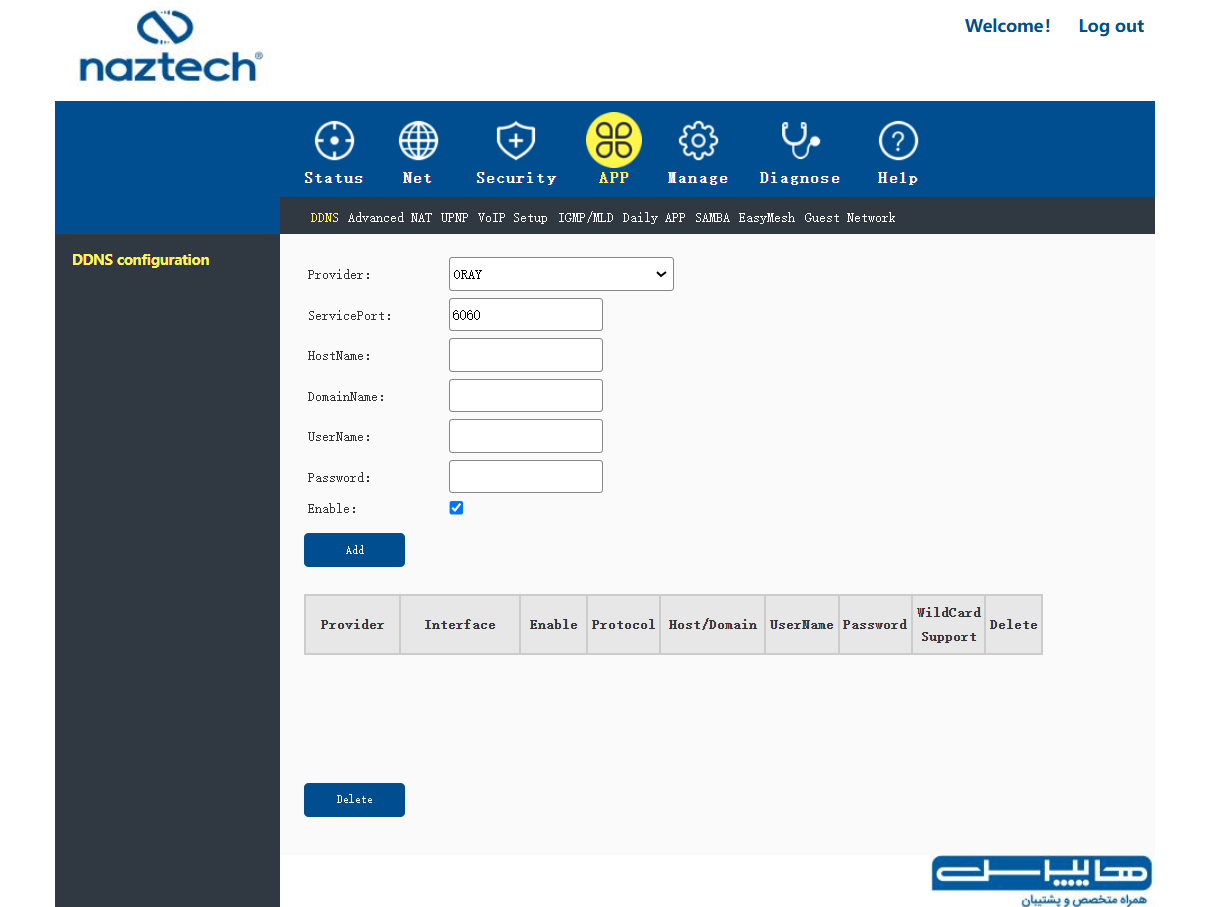Screen dimensions: 1216x907
Task: Focus the HostName input field
Action: (x=526, y=355)
